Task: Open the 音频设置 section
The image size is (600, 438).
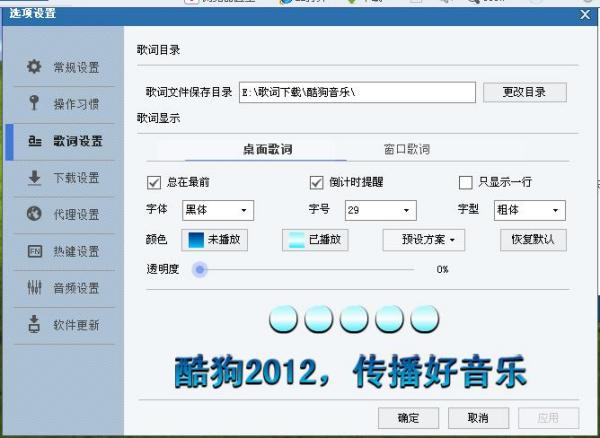Action: coord(64,288)
